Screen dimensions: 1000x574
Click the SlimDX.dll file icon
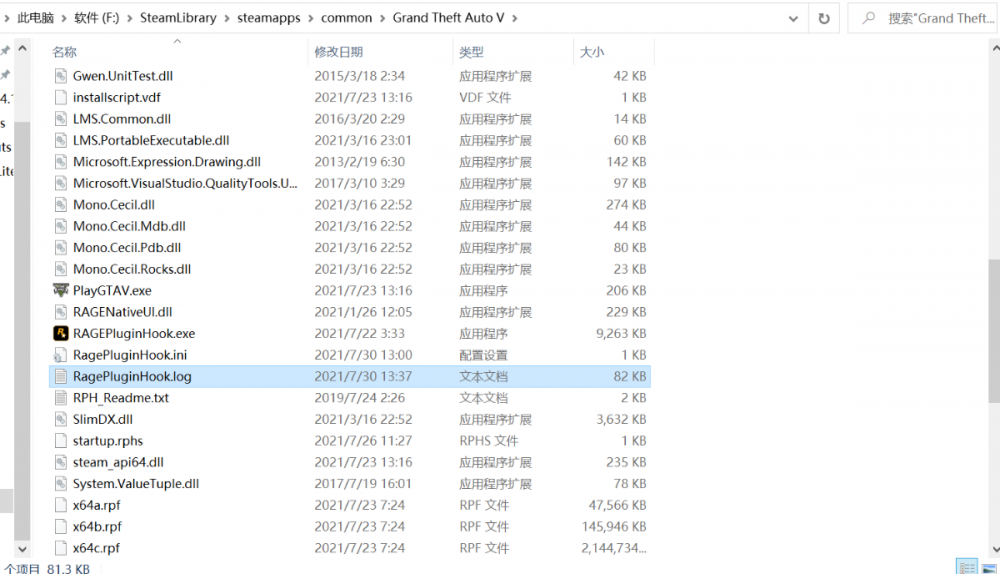coord(61,419)
